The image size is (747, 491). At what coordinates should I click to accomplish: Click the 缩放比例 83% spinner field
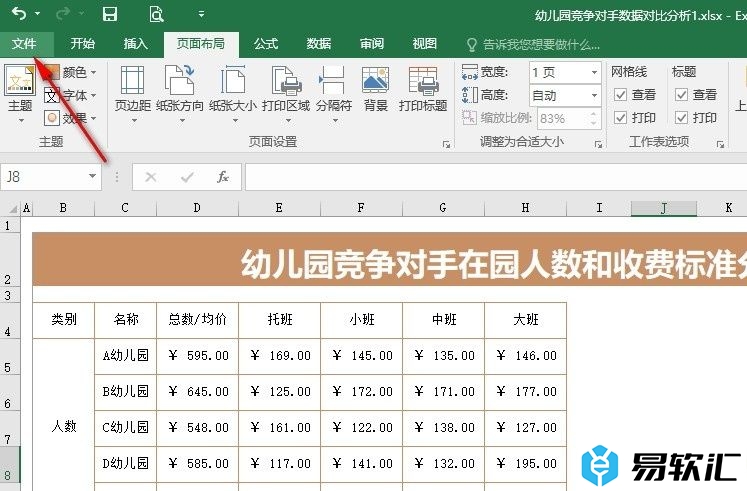(x=569, y=118)
